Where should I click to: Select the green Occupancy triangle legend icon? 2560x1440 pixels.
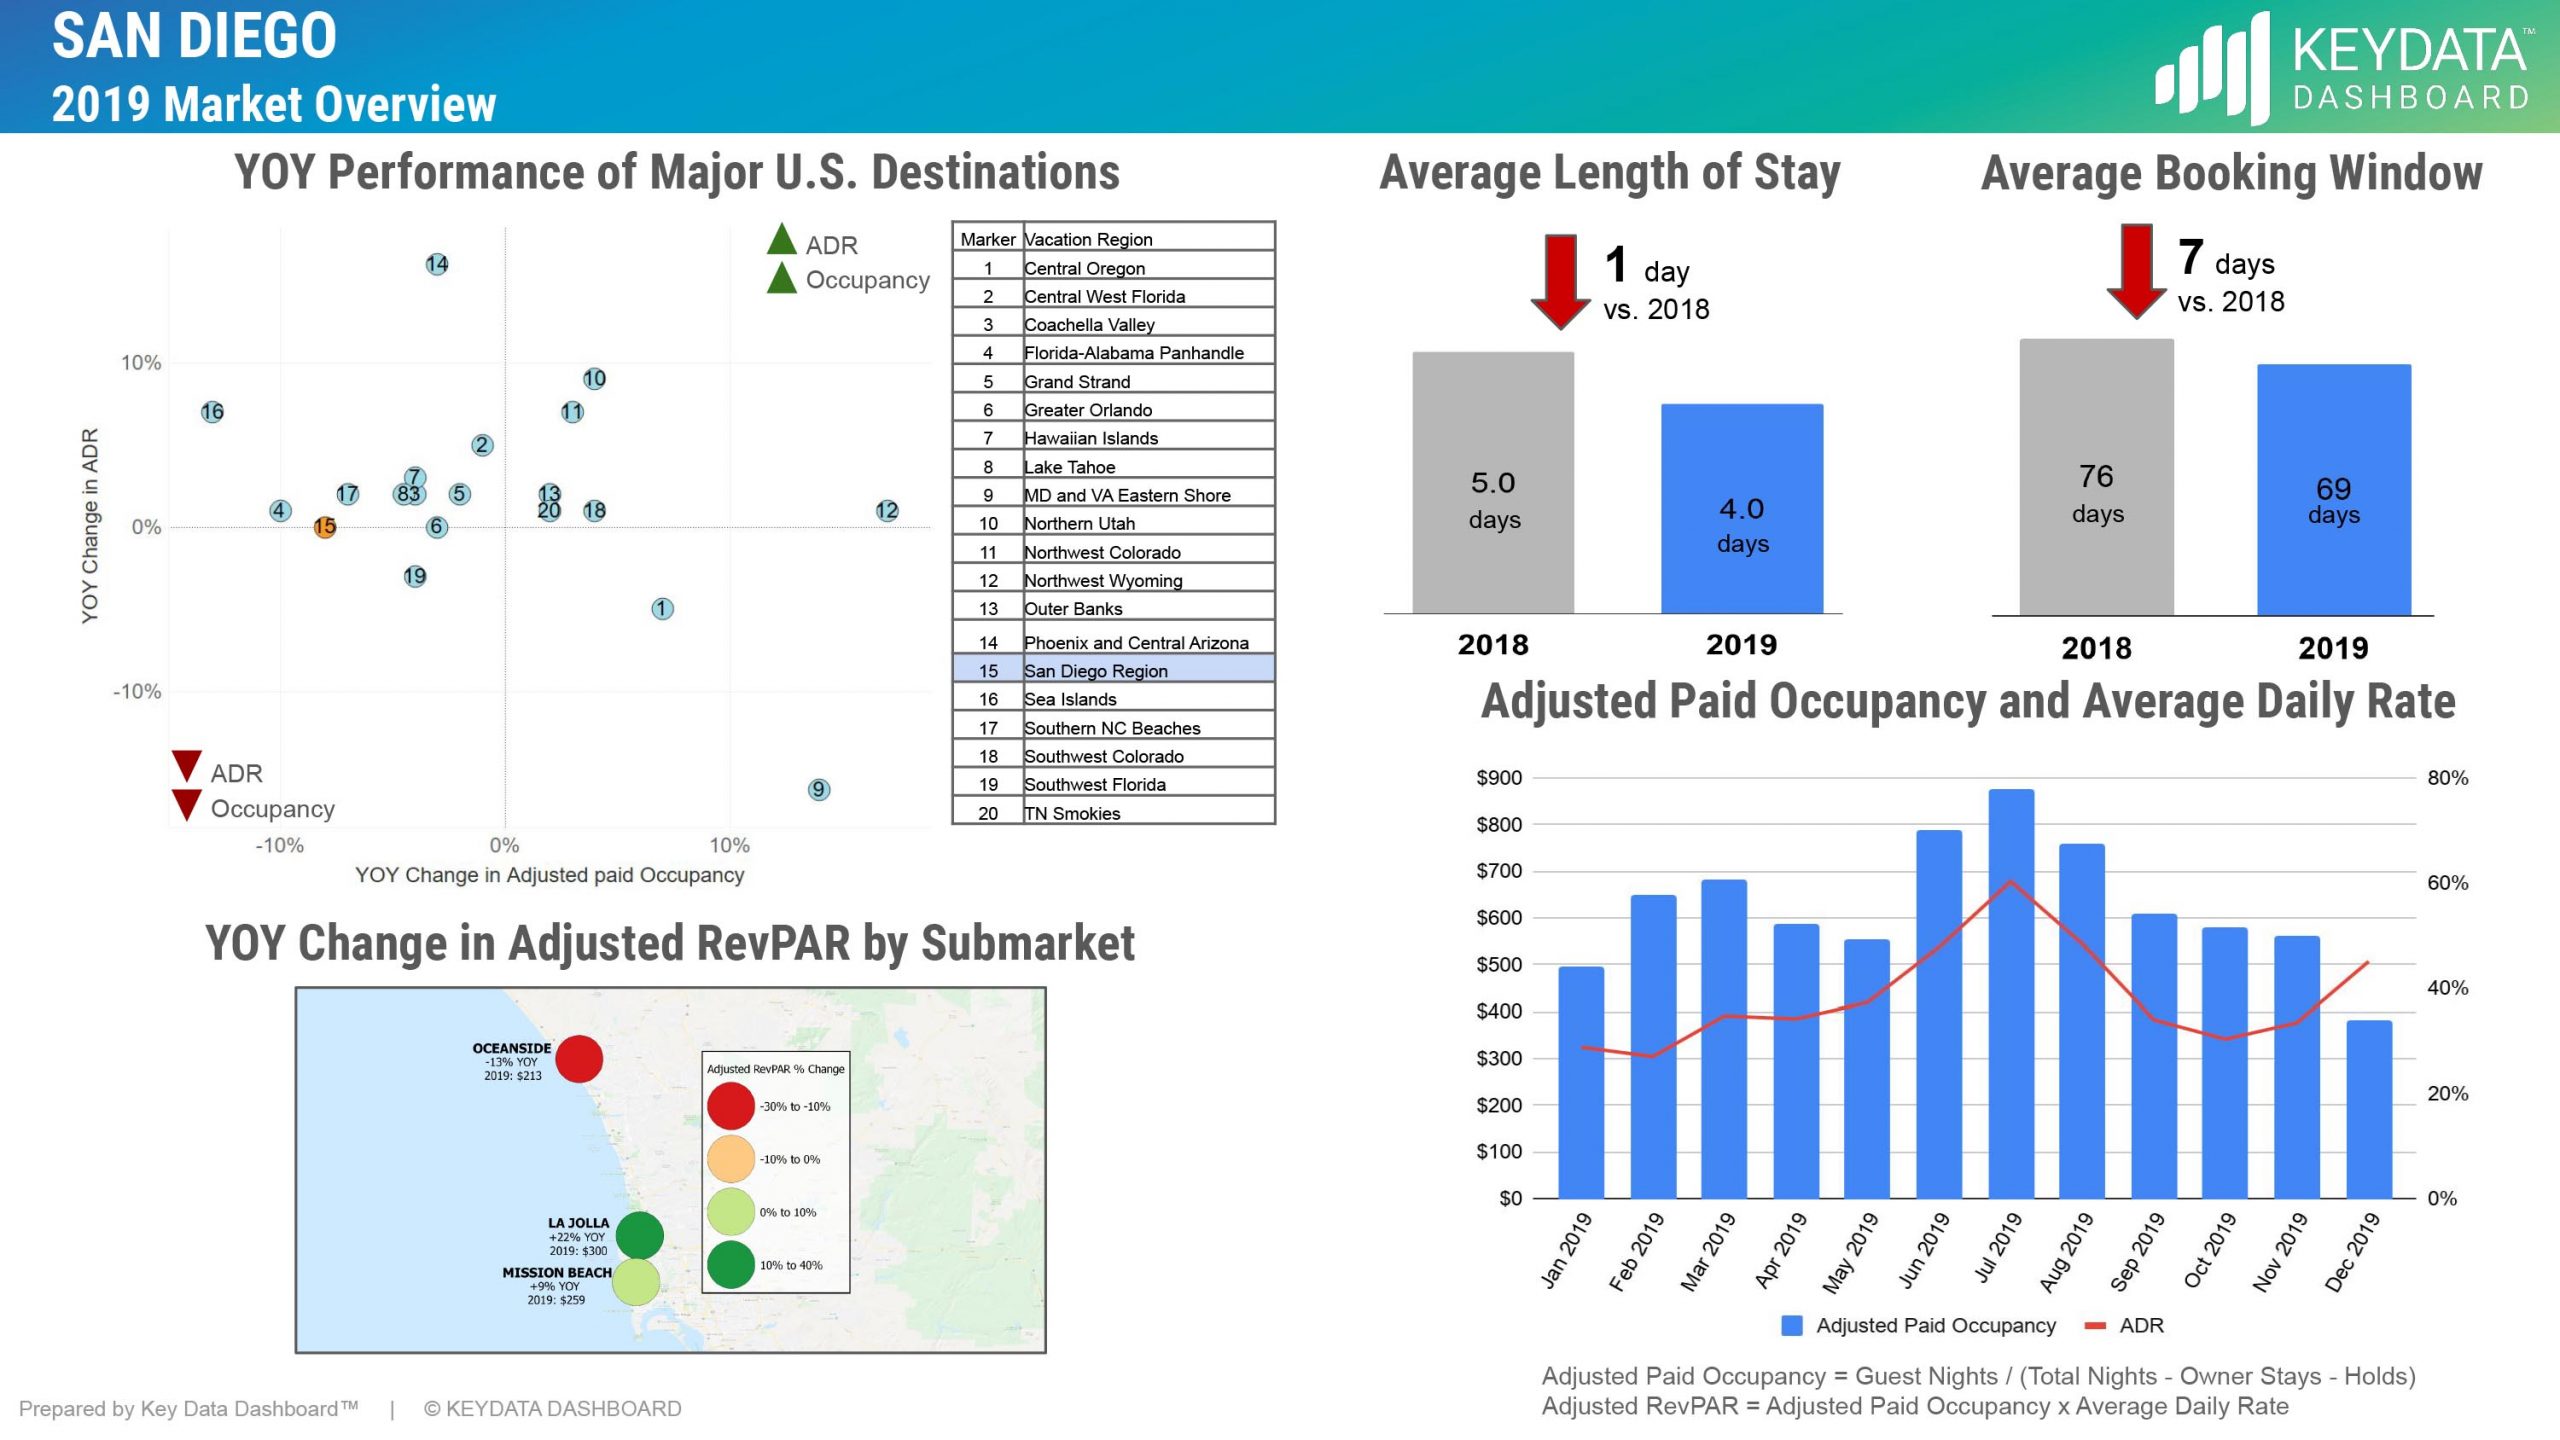[x=782, y=280]
